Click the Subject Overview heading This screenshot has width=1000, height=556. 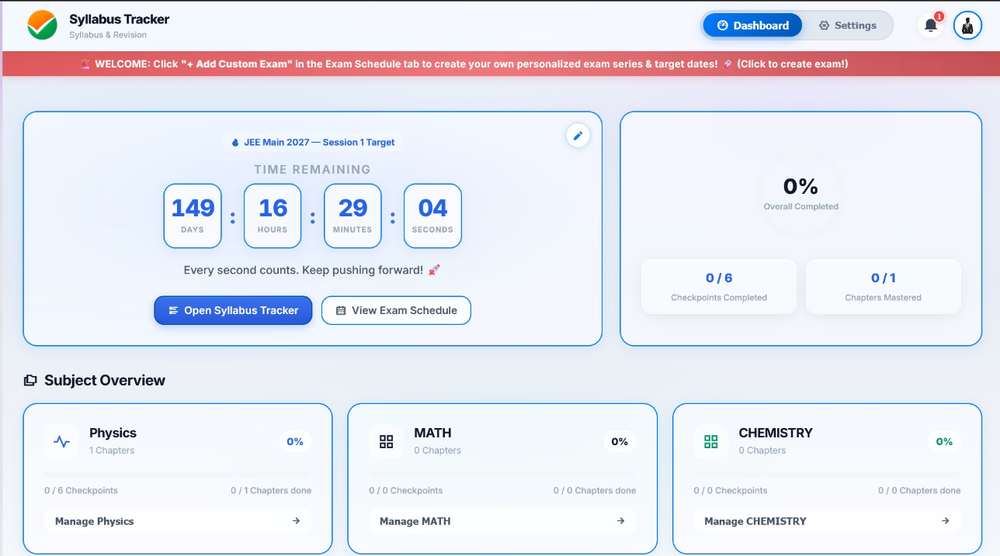click(x=105, y=381)
